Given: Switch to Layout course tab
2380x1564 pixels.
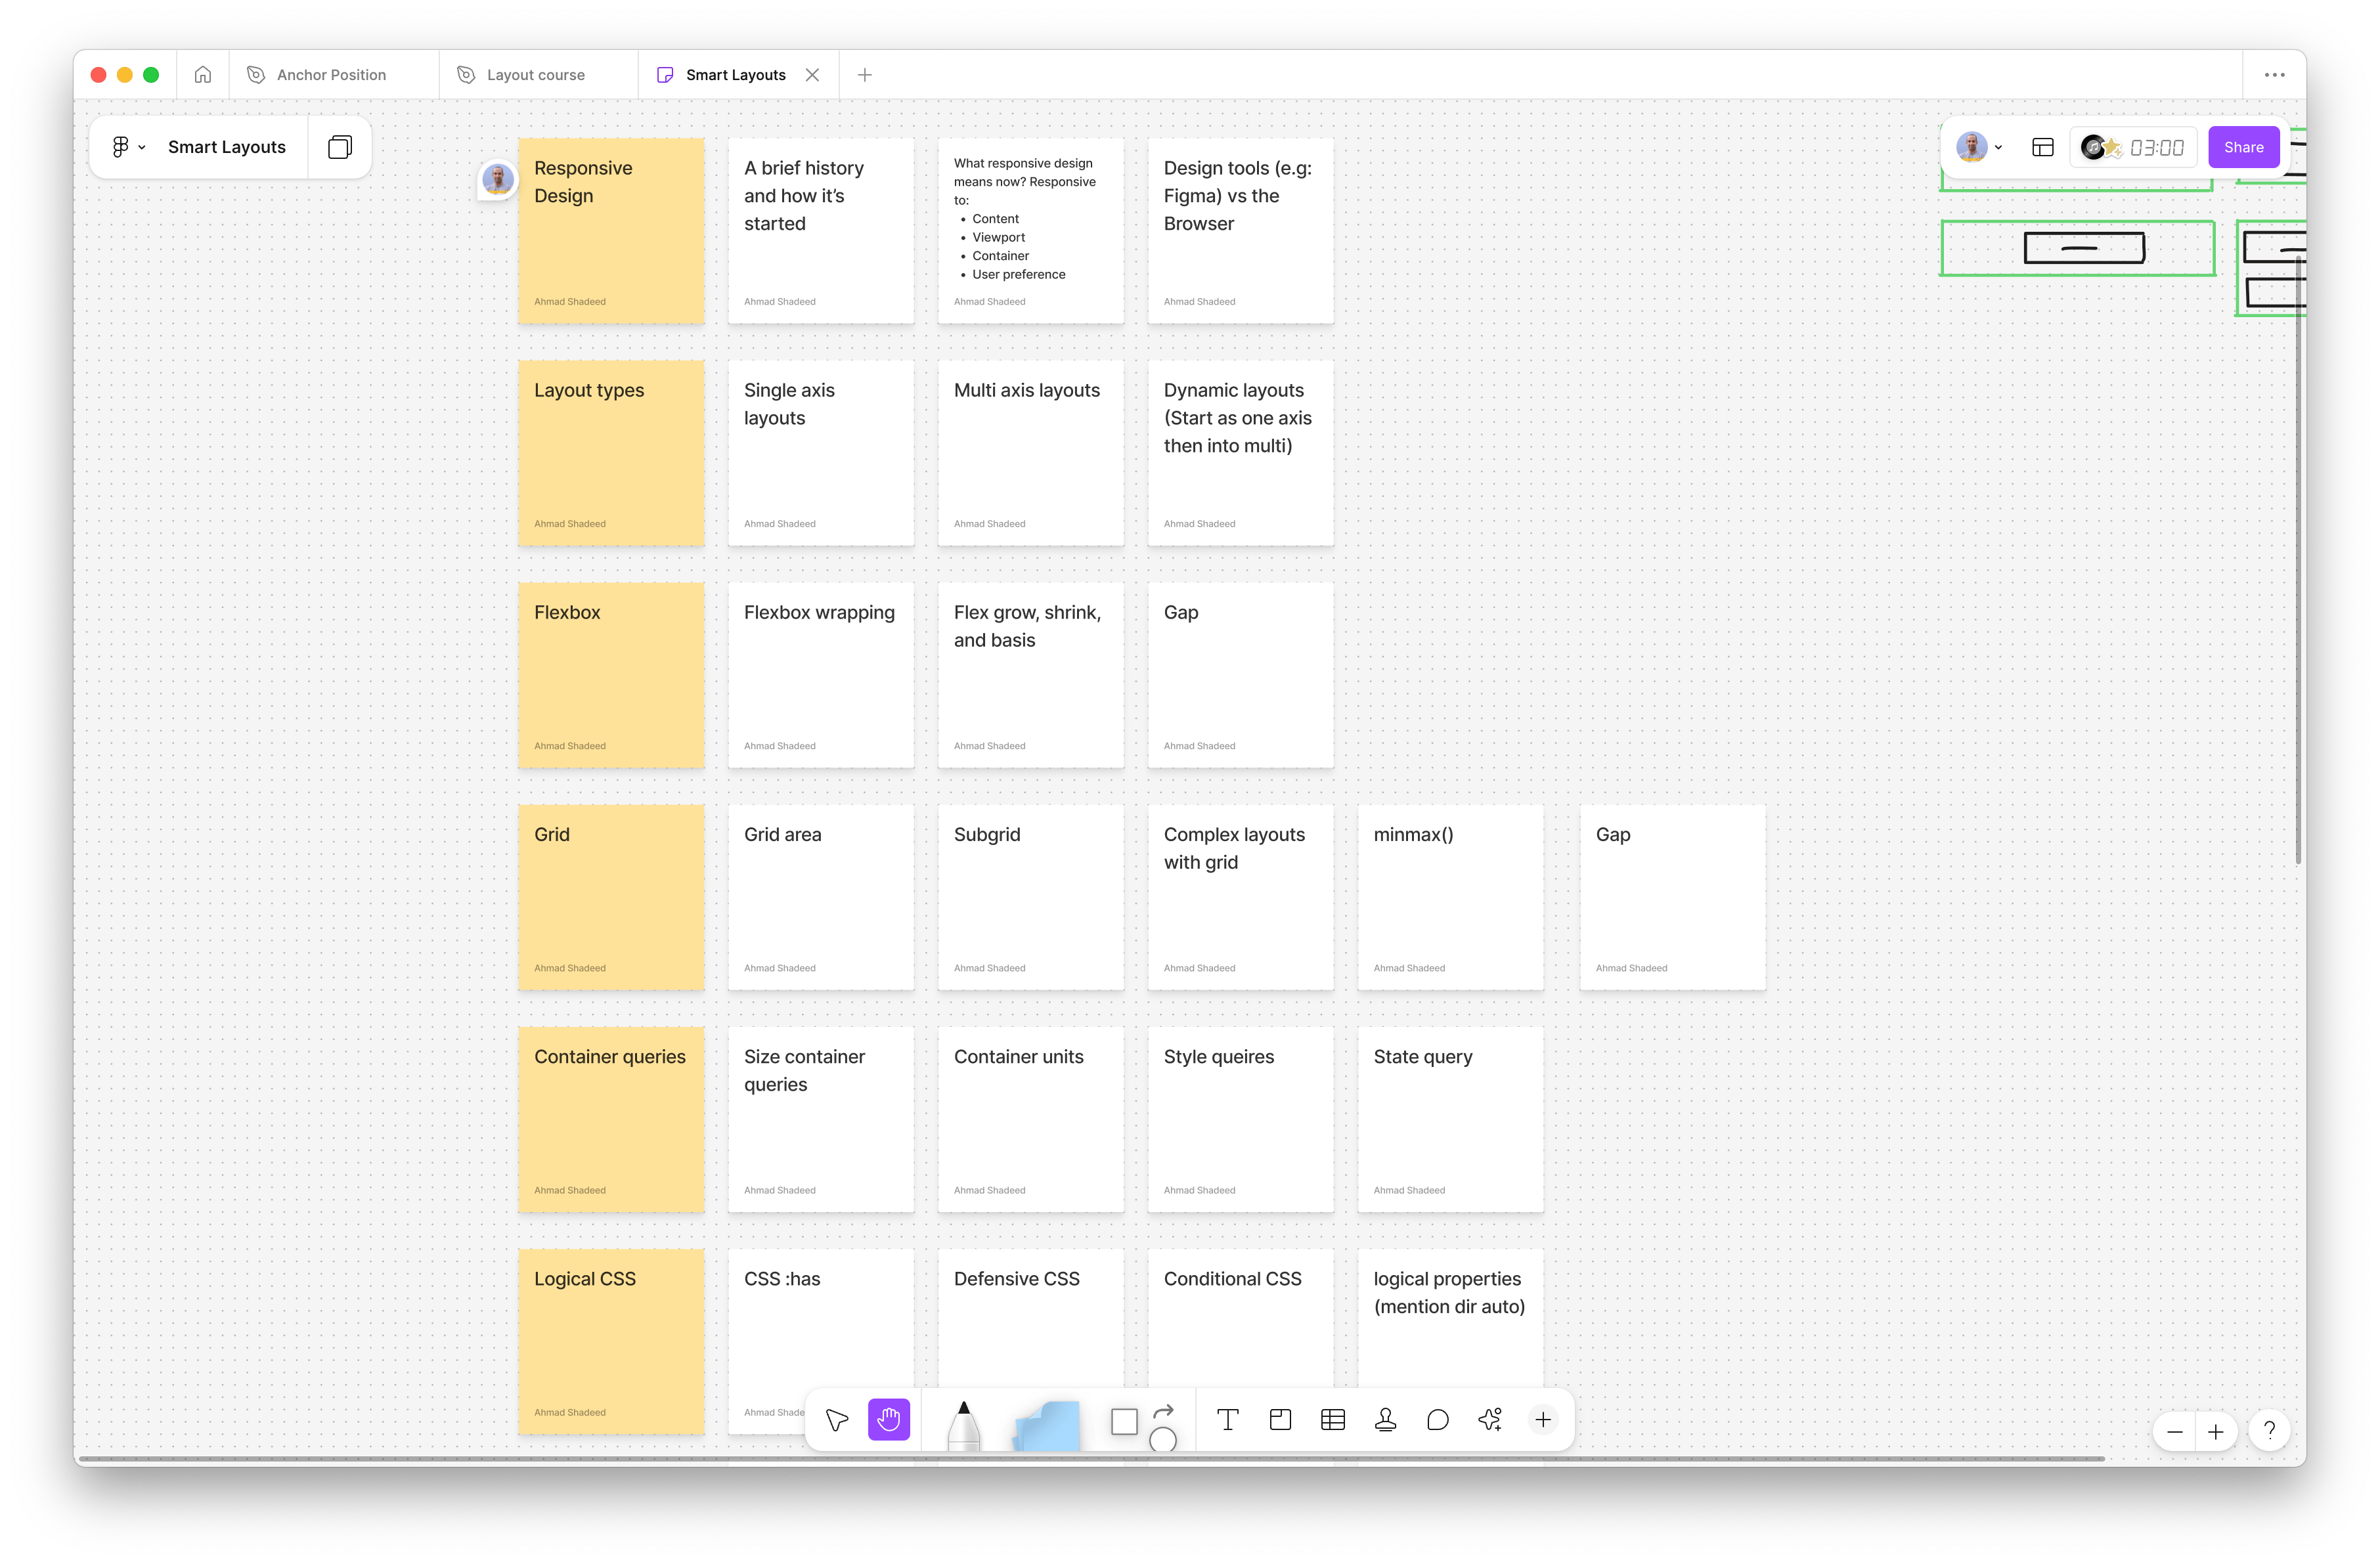Looking at the screenshot, I should (x=535, y=75).
